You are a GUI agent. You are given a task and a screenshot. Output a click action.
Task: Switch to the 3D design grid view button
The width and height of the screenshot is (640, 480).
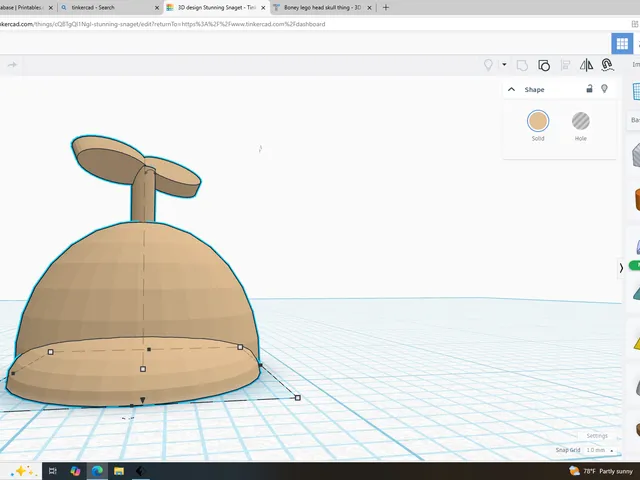[x=622, y=44]
